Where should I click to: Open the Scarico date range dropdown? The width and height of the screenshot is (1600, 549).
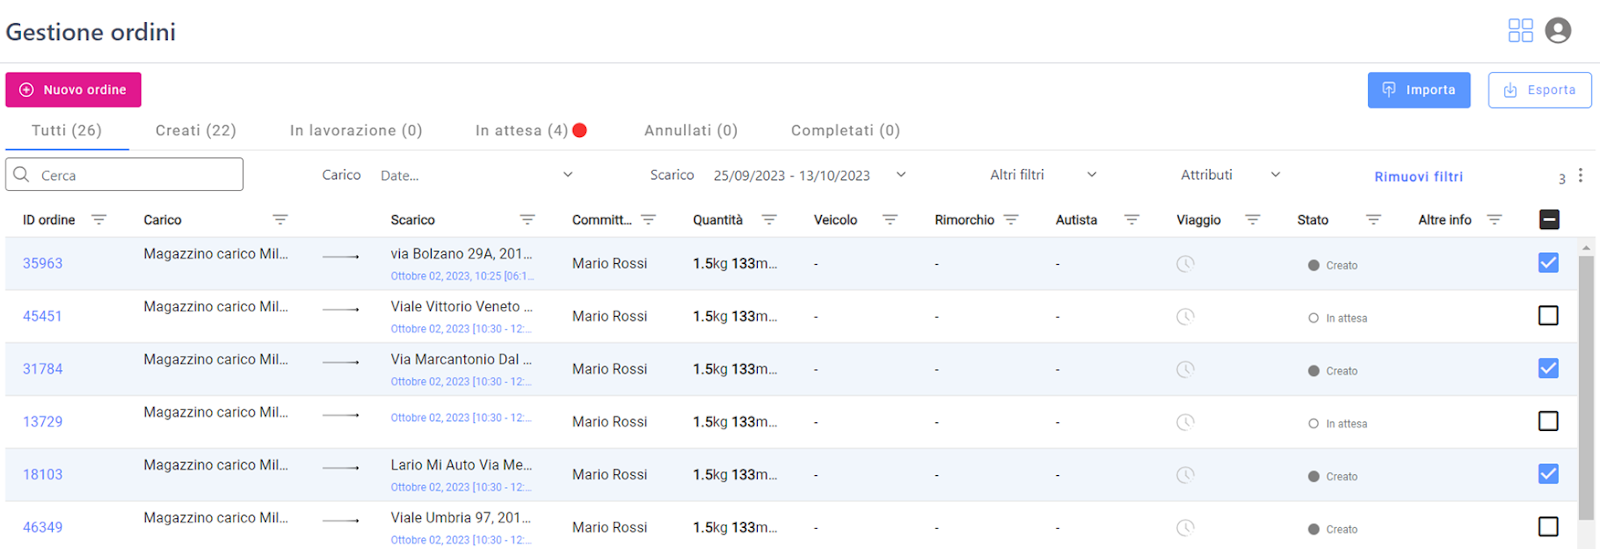tap(810, 175)
